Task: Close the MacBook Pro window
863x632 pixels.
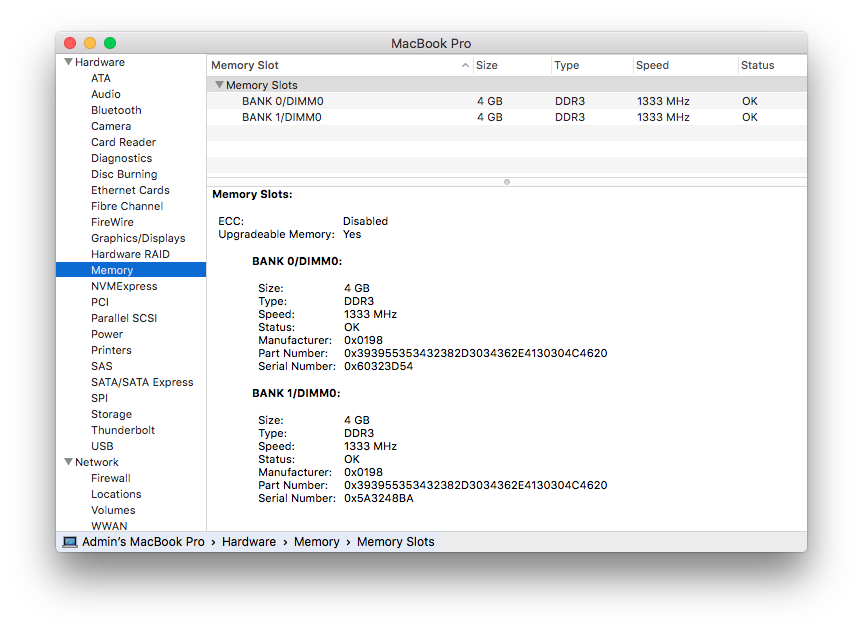Action: pyautogui.click(x=70, y=43)
